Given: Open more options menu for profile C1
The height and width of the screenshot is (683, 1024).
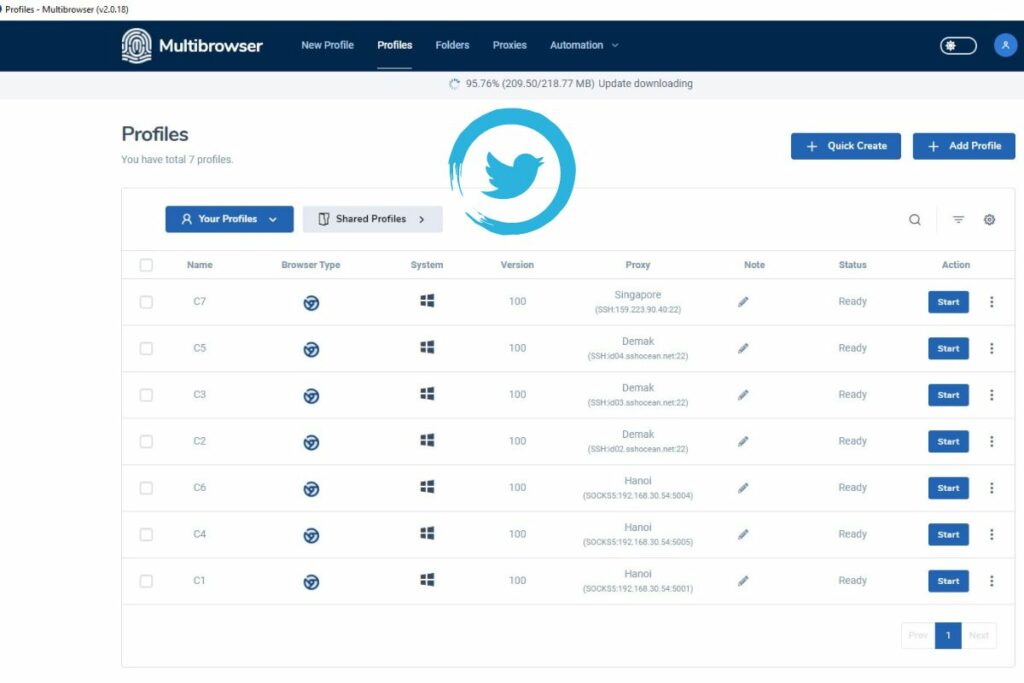Looking at the screenshot, I should (x=991, y=580).
